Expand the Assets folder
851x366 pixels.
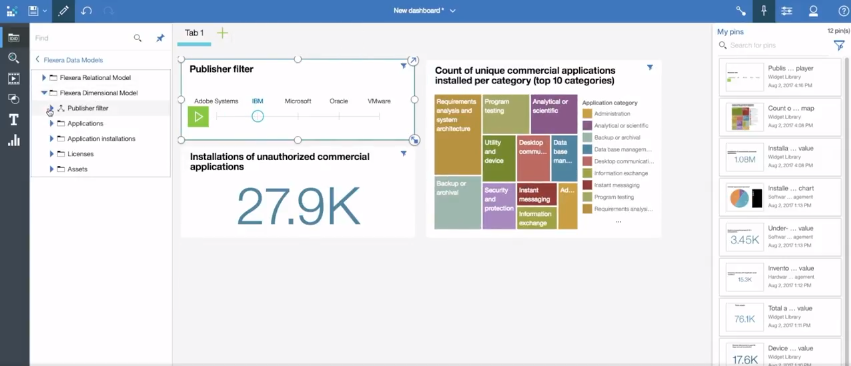[x=51, y=169]
